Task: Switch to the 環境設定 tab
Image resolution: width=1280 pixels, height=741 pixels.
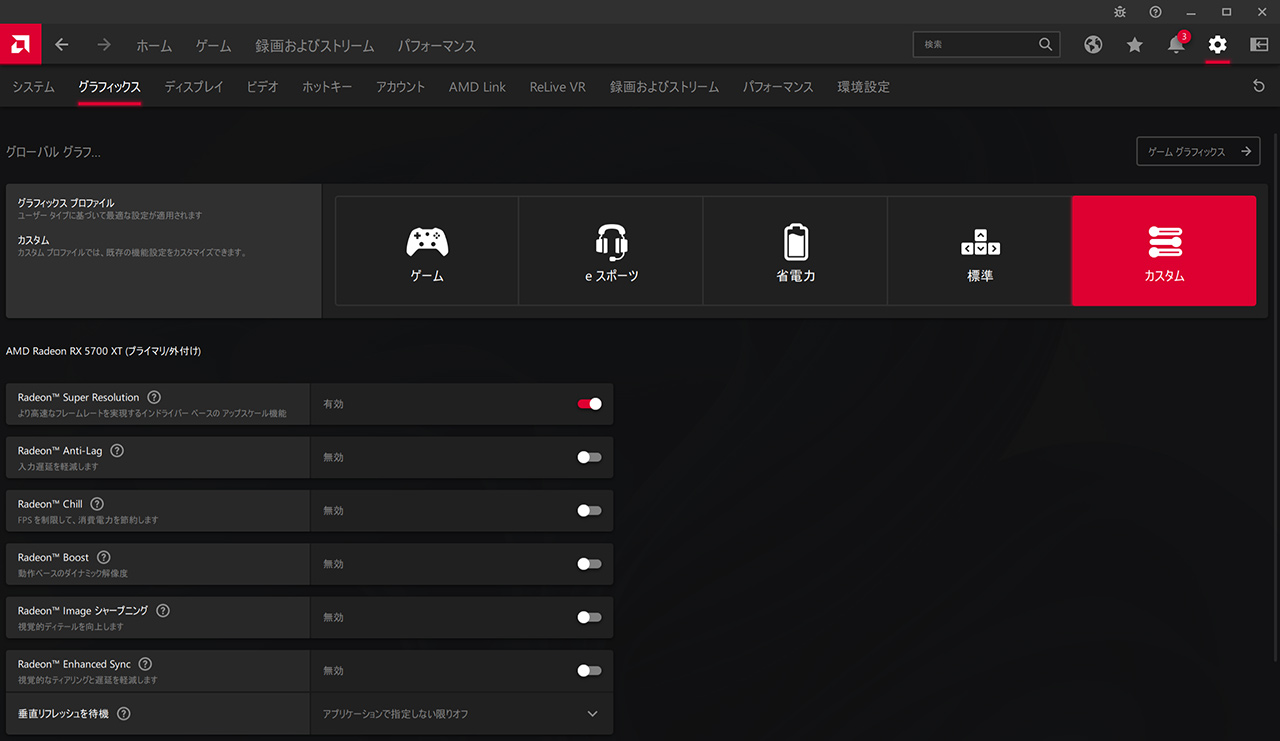Action: coord(863,87)
